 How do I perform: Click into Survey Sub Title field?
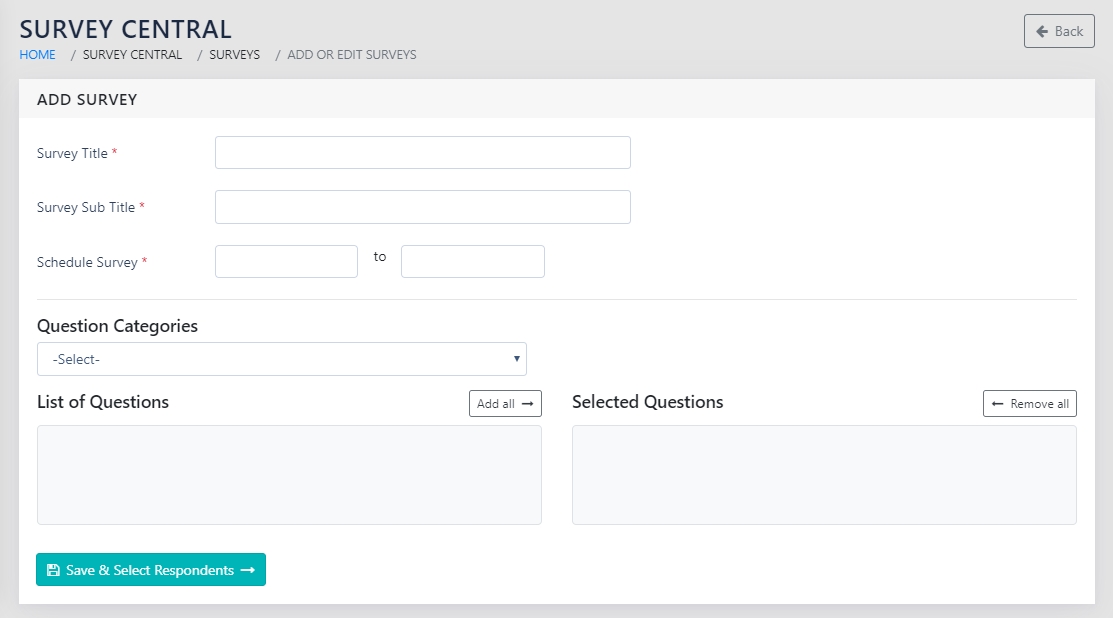422,207
